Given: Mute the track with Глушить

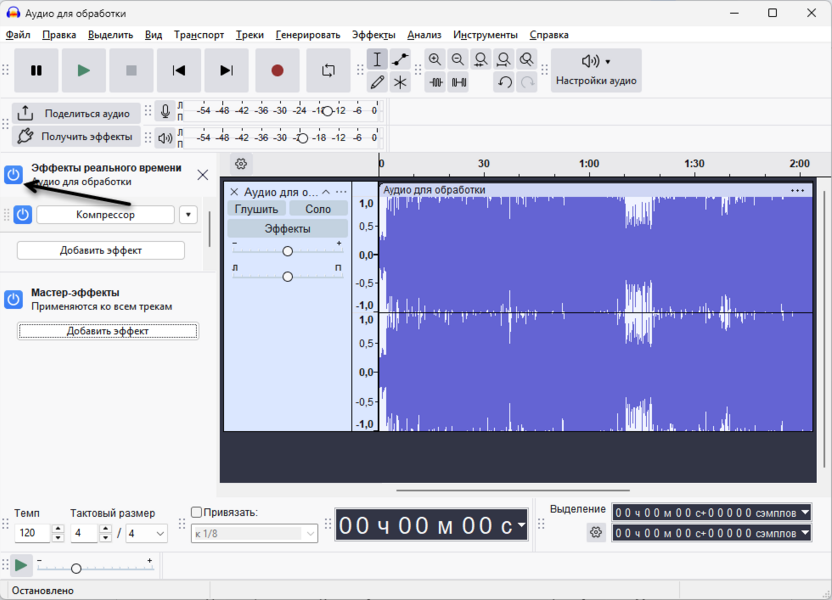Looking at the screenshot, I should (x=256, y=209).
